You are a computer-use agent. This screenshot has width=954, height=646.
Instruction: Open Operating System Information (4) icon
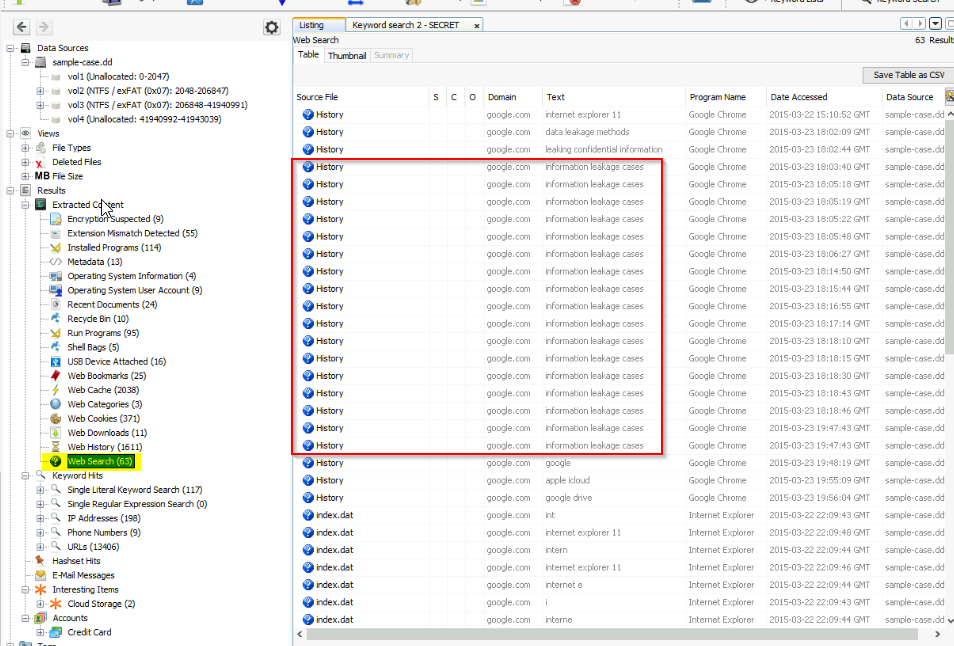point(55,276)
